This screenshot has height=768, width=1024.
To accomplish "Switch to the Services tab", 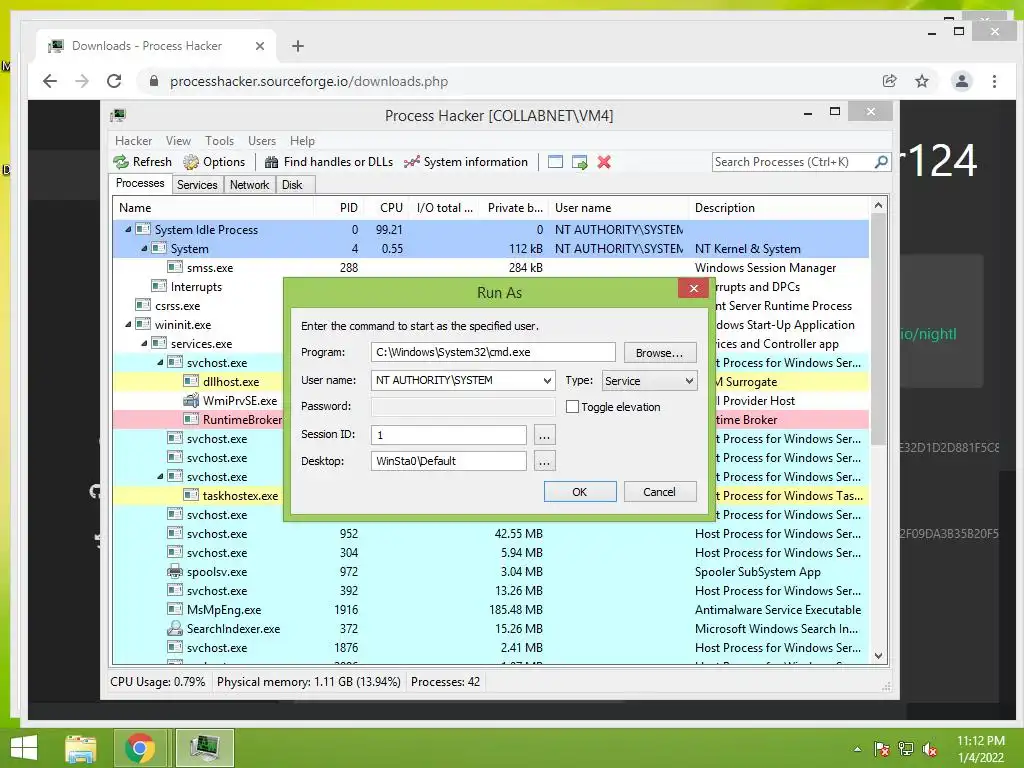I will click(x=197, y=185).
